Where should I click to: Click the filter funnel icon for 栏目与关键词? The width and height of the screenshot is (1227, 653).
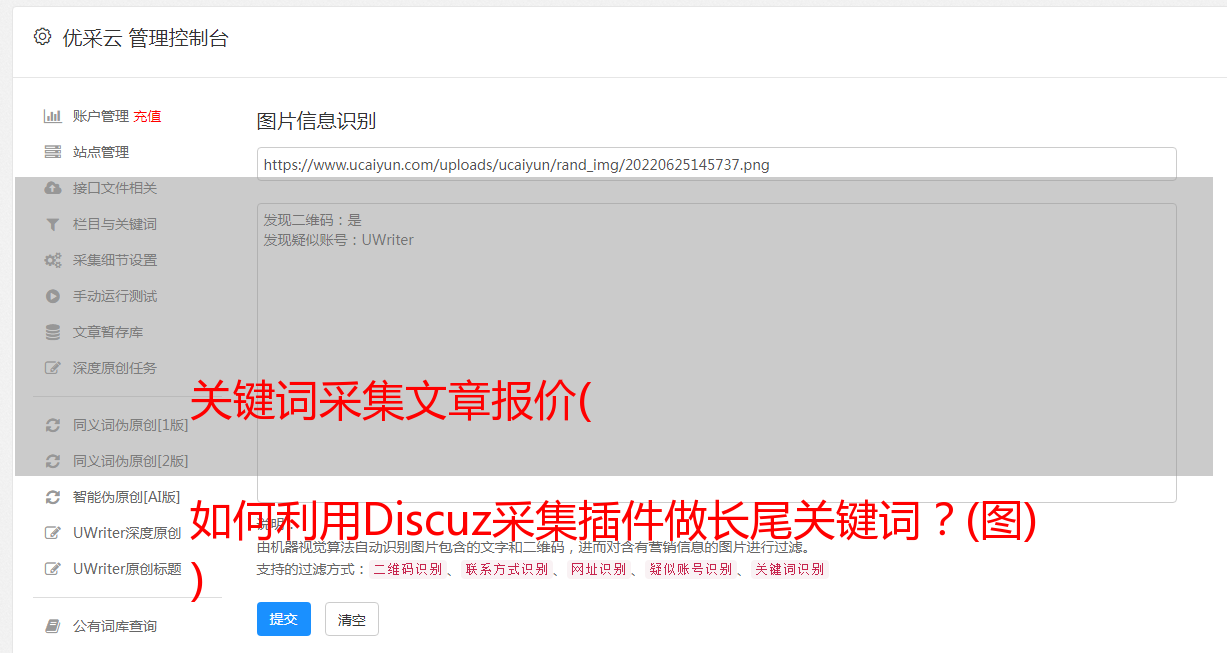click(x=53, y=224)
